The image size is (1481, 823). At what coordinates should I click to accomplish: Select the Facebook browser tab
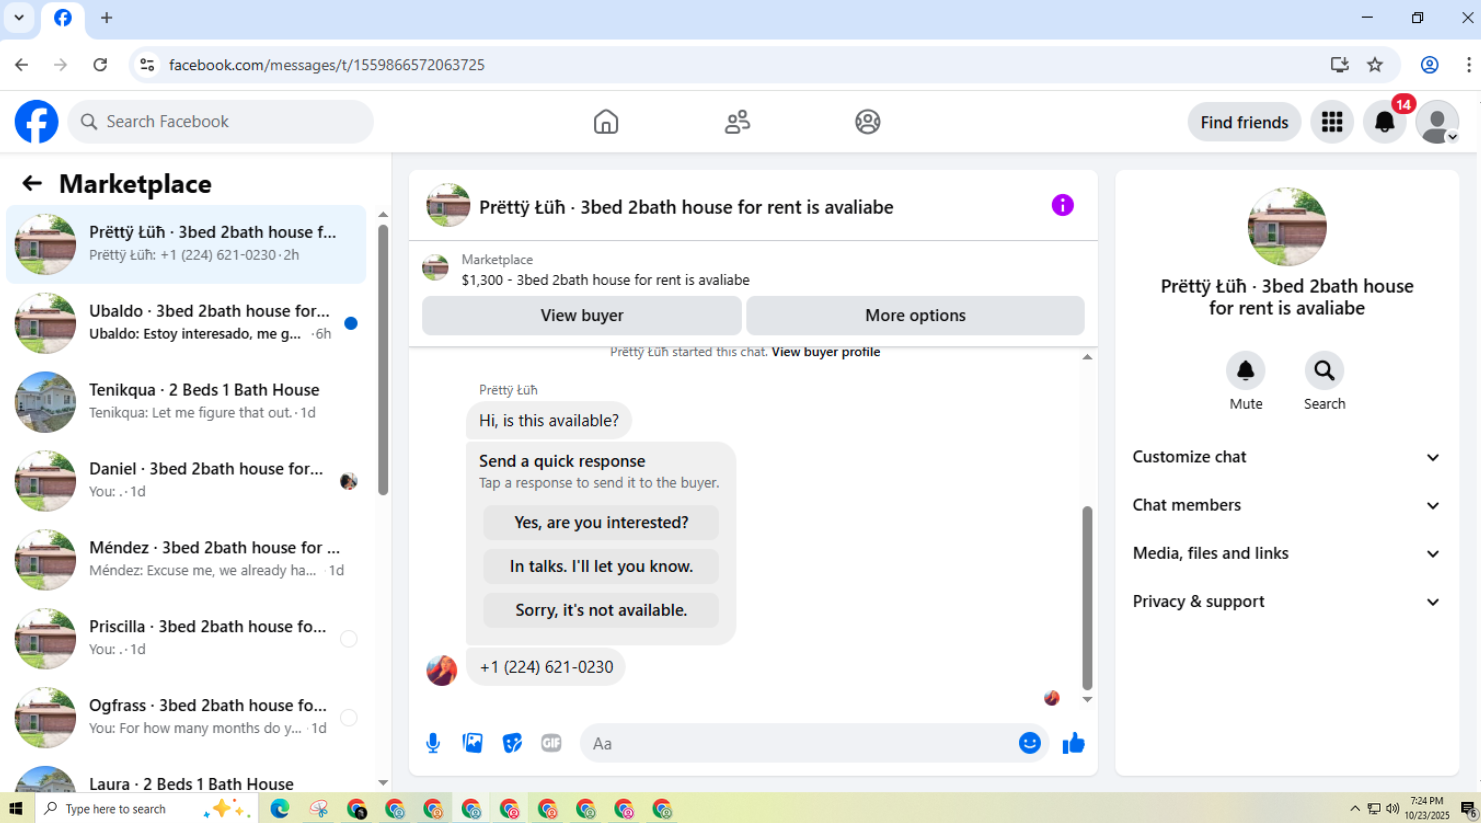[x=63, y=19]
